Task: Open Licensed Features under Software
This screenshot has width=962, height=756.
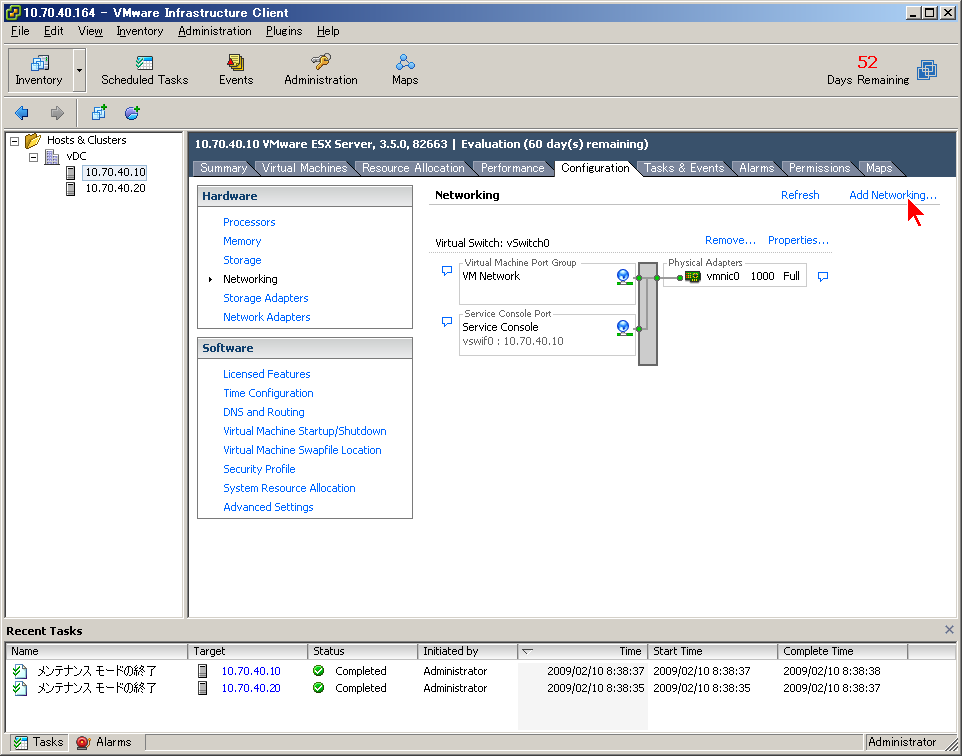Action: [266, 374]
